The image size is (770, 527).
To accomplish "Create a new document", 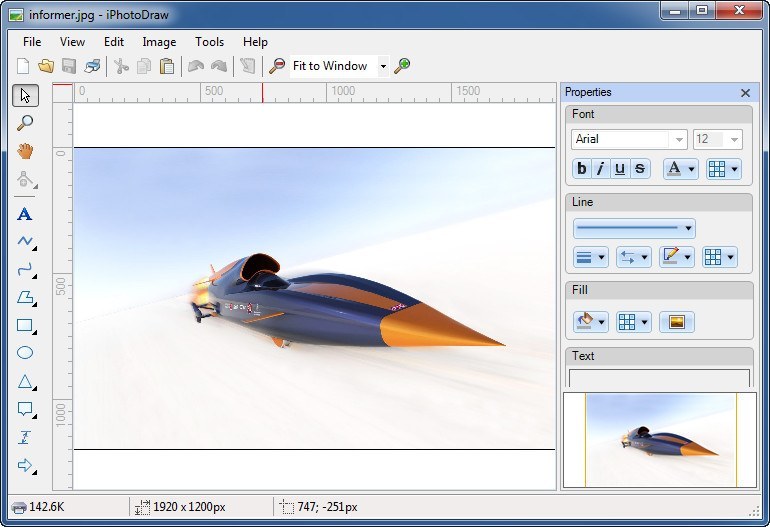I will tap(23, 66).
